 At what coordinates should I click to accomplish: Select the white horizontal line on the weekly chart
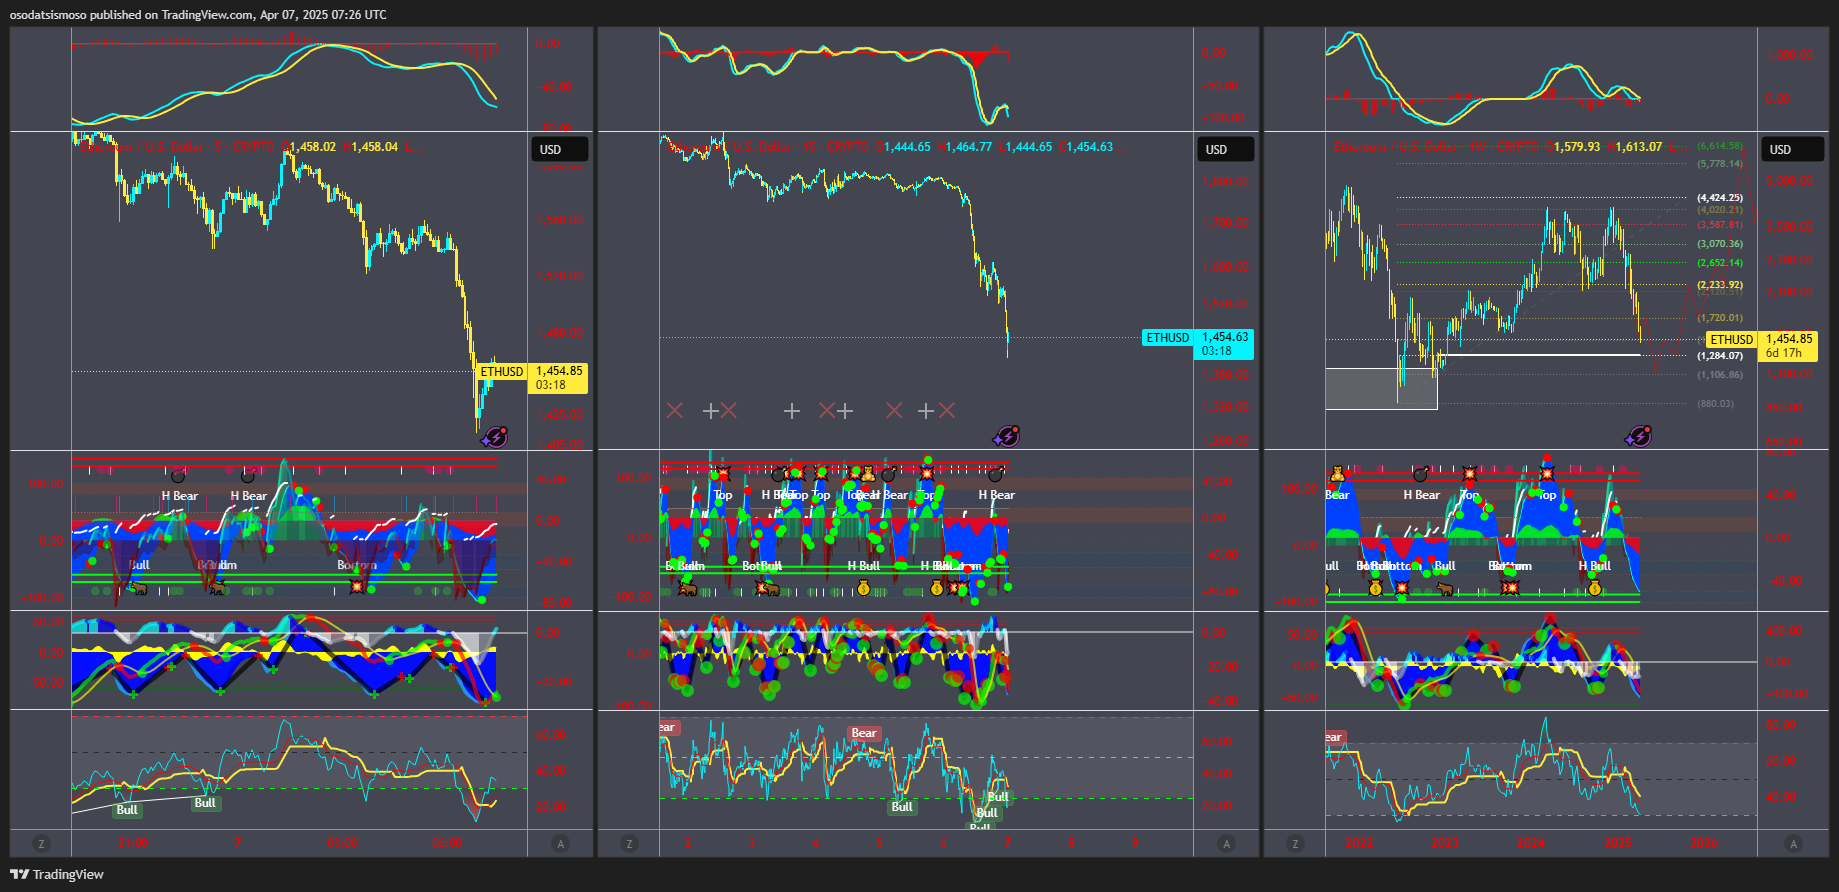tap(1540, 355)
